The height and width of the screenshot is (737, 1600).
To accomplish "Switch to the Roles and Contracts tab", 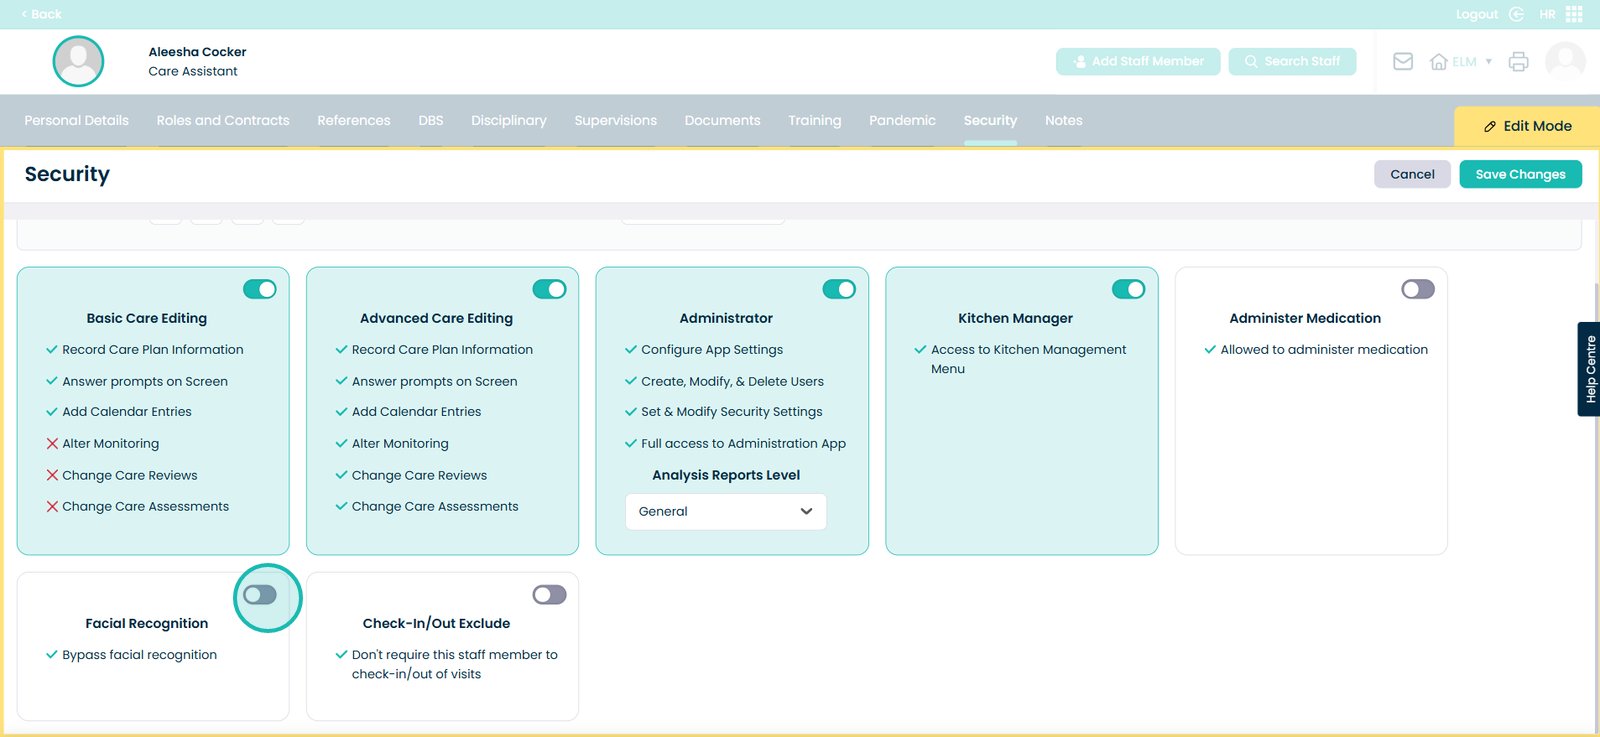I will tap(223, 121).
